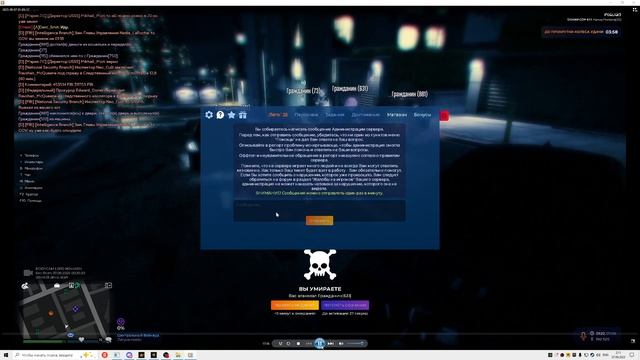Image resolution: width=640 pixels, height=360 pixels.
Task: Switch to the 'Магазин' tab
Action: tap(397, 115)
